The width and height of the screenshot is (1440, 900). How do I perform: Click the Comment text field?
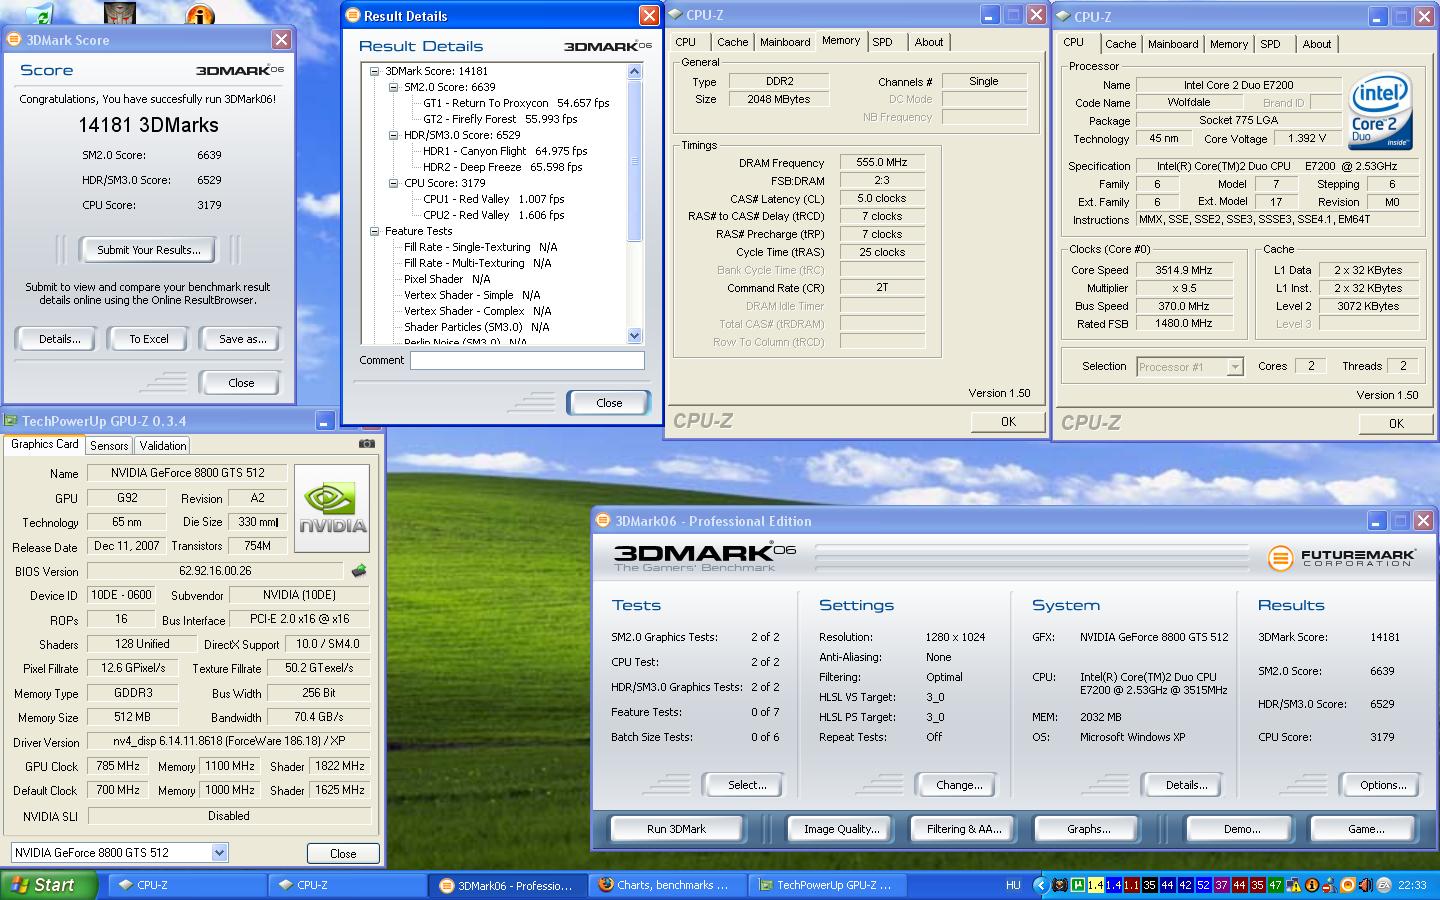(527, 360)
